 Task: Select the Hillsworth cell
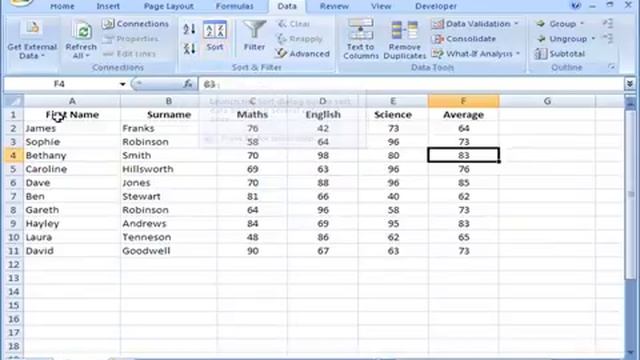169,169
